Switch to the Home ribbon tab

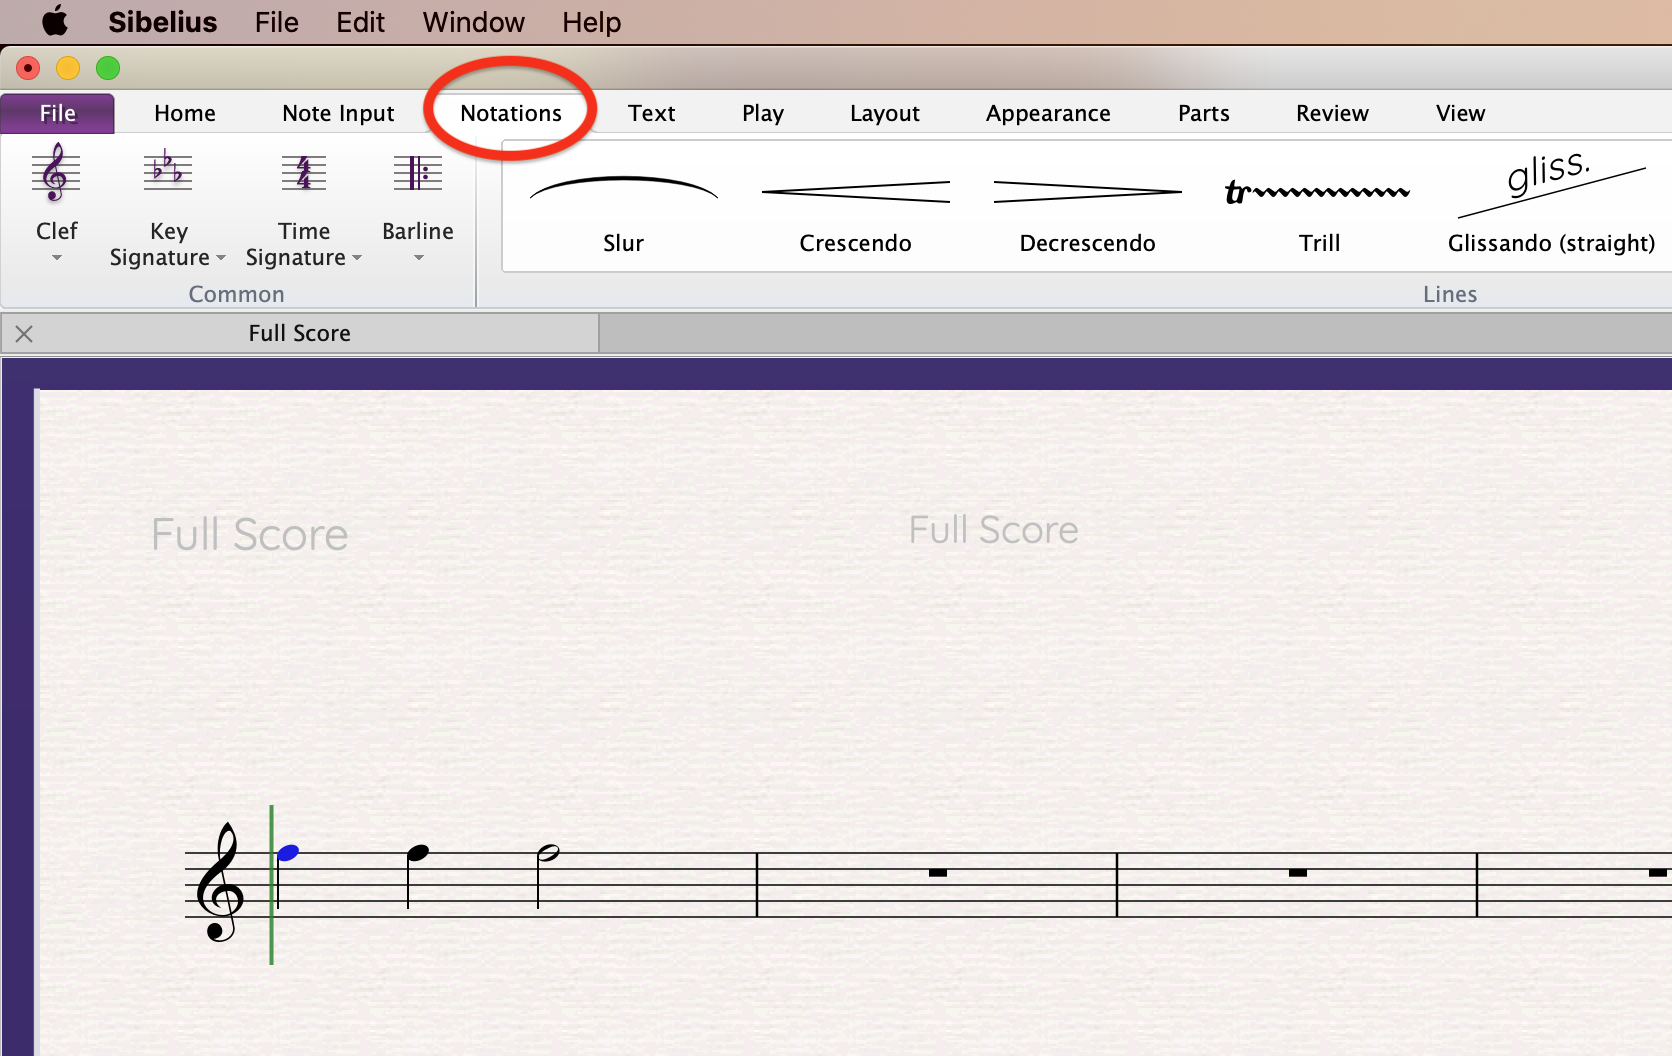coord(185,113)
